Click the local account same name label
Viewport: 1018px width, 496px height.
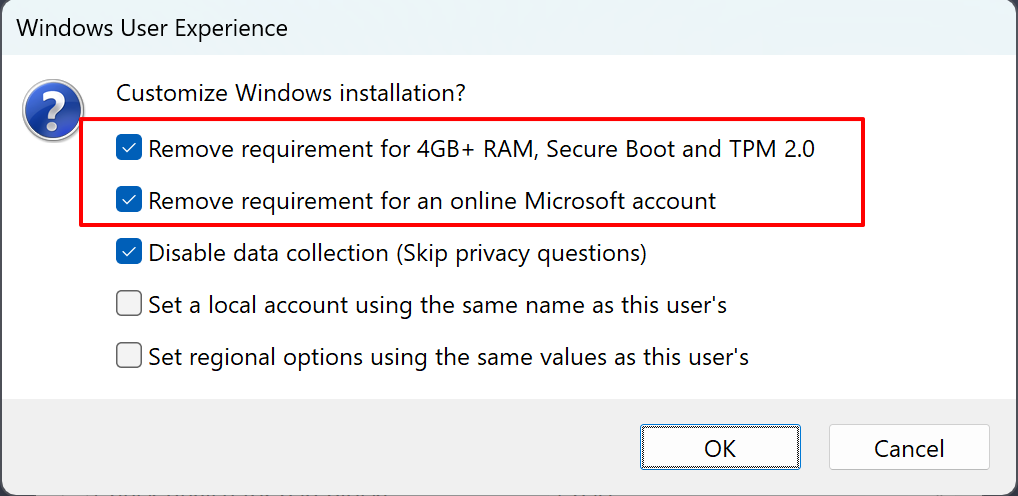click(x=437, y=305)
